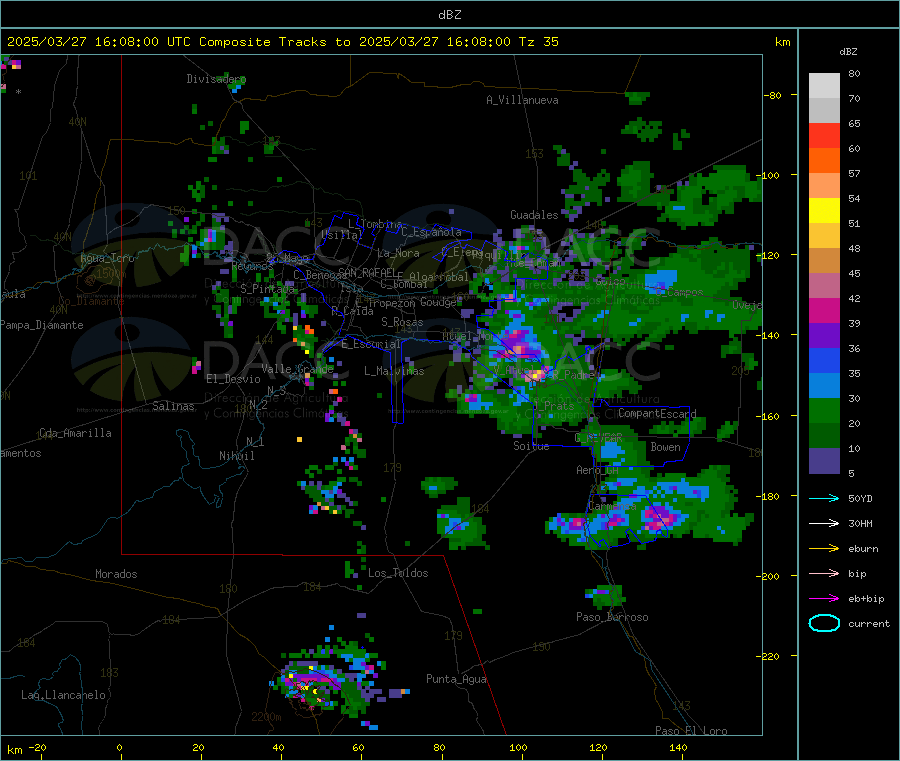Click the white 30HM arrow symbol
The image size is (900, 761).
[x=824, y=523]
